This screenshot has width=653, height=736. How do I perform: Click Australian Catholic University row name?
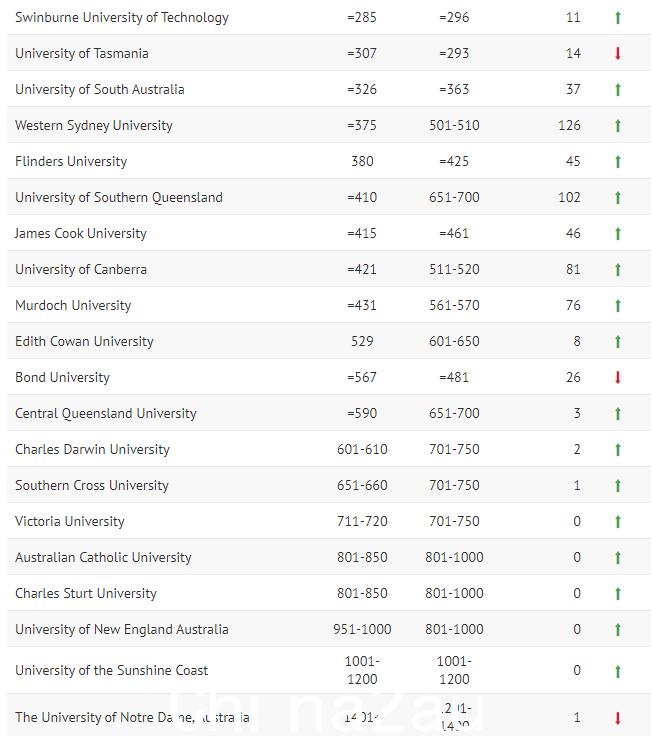(x=103, y=557)
